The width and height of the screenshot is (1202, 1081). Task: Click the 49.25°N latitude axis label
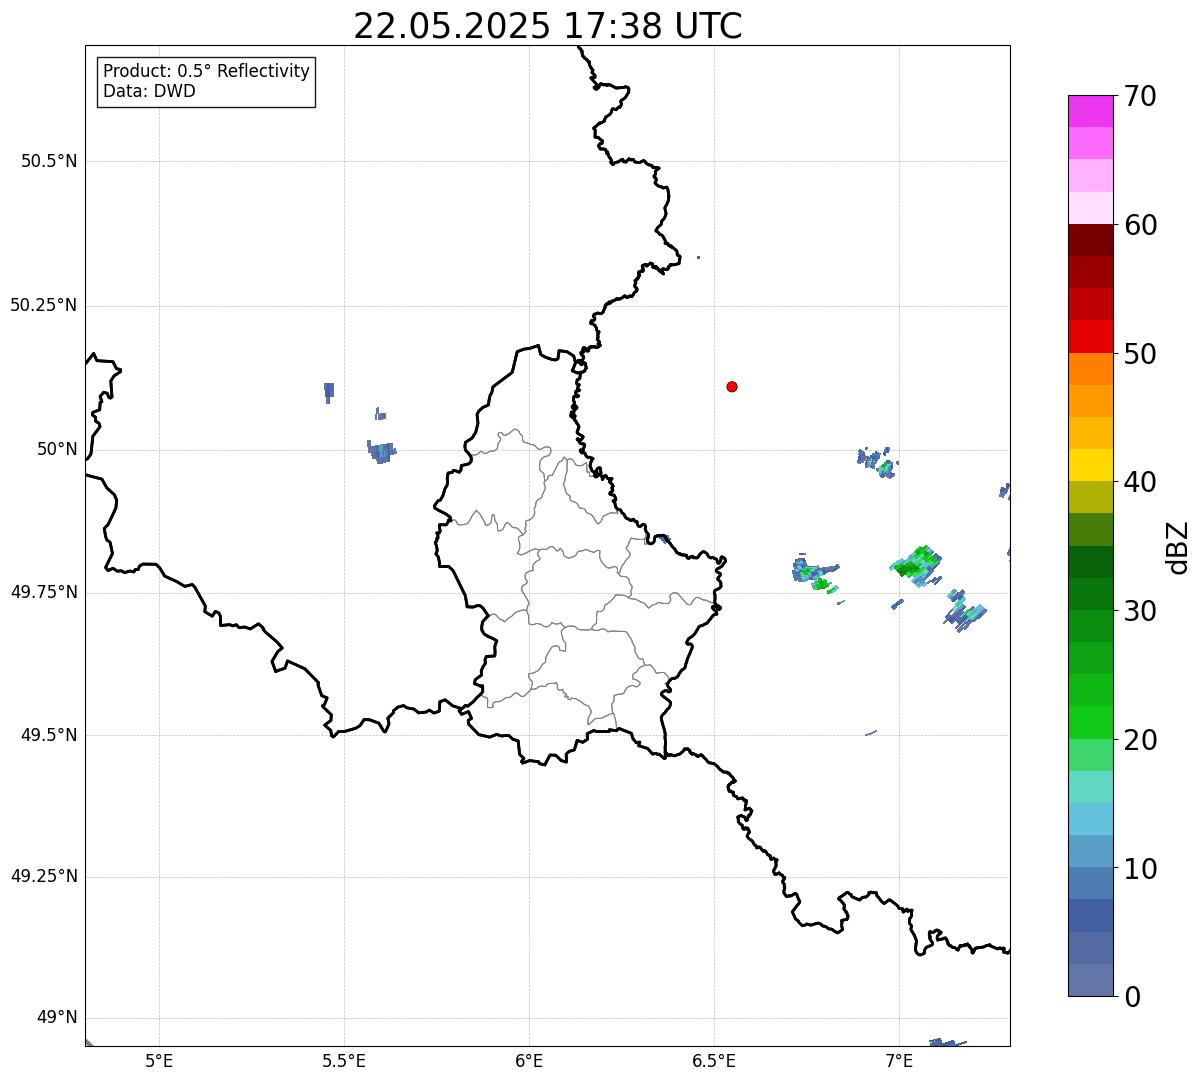click(x=44, y=877)
